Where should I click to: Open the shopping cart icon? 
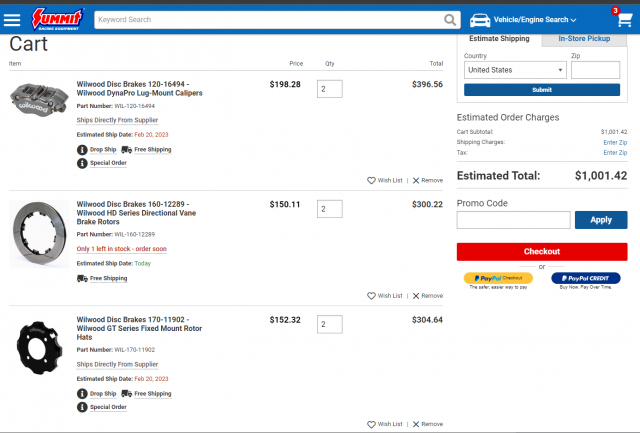624,19
